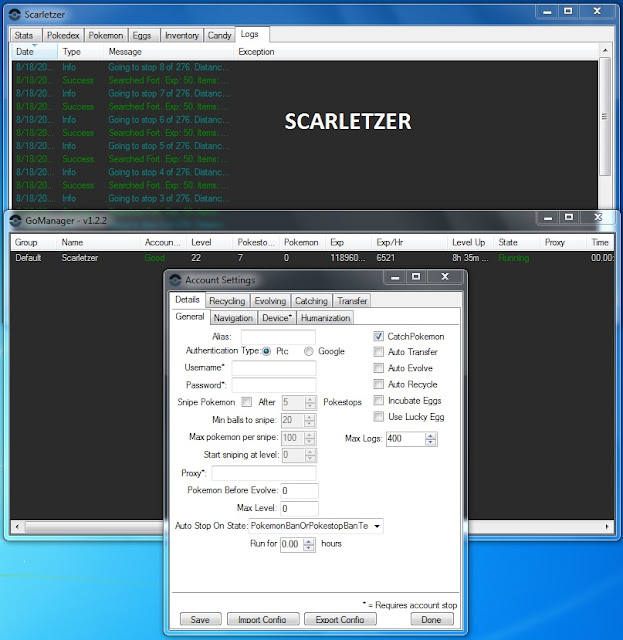Screen dimensions: 623x640
Task: Click the Password input field
Action: (274, 385)
